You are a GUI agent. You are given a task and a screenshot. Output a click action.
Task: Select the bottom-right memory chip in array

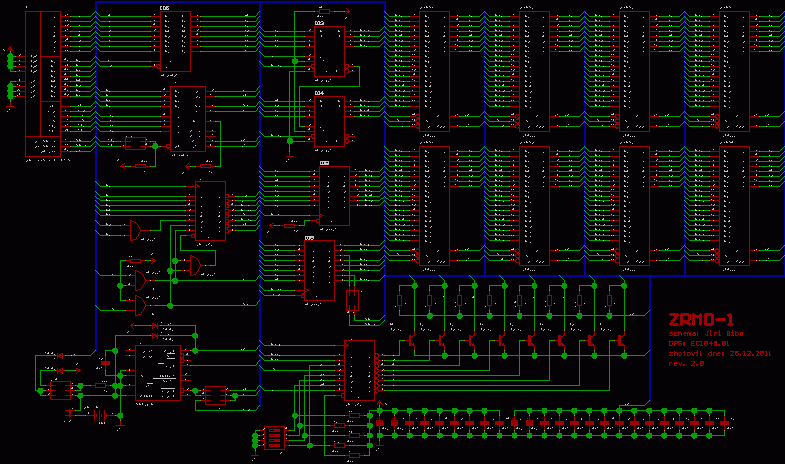point(735,207)
